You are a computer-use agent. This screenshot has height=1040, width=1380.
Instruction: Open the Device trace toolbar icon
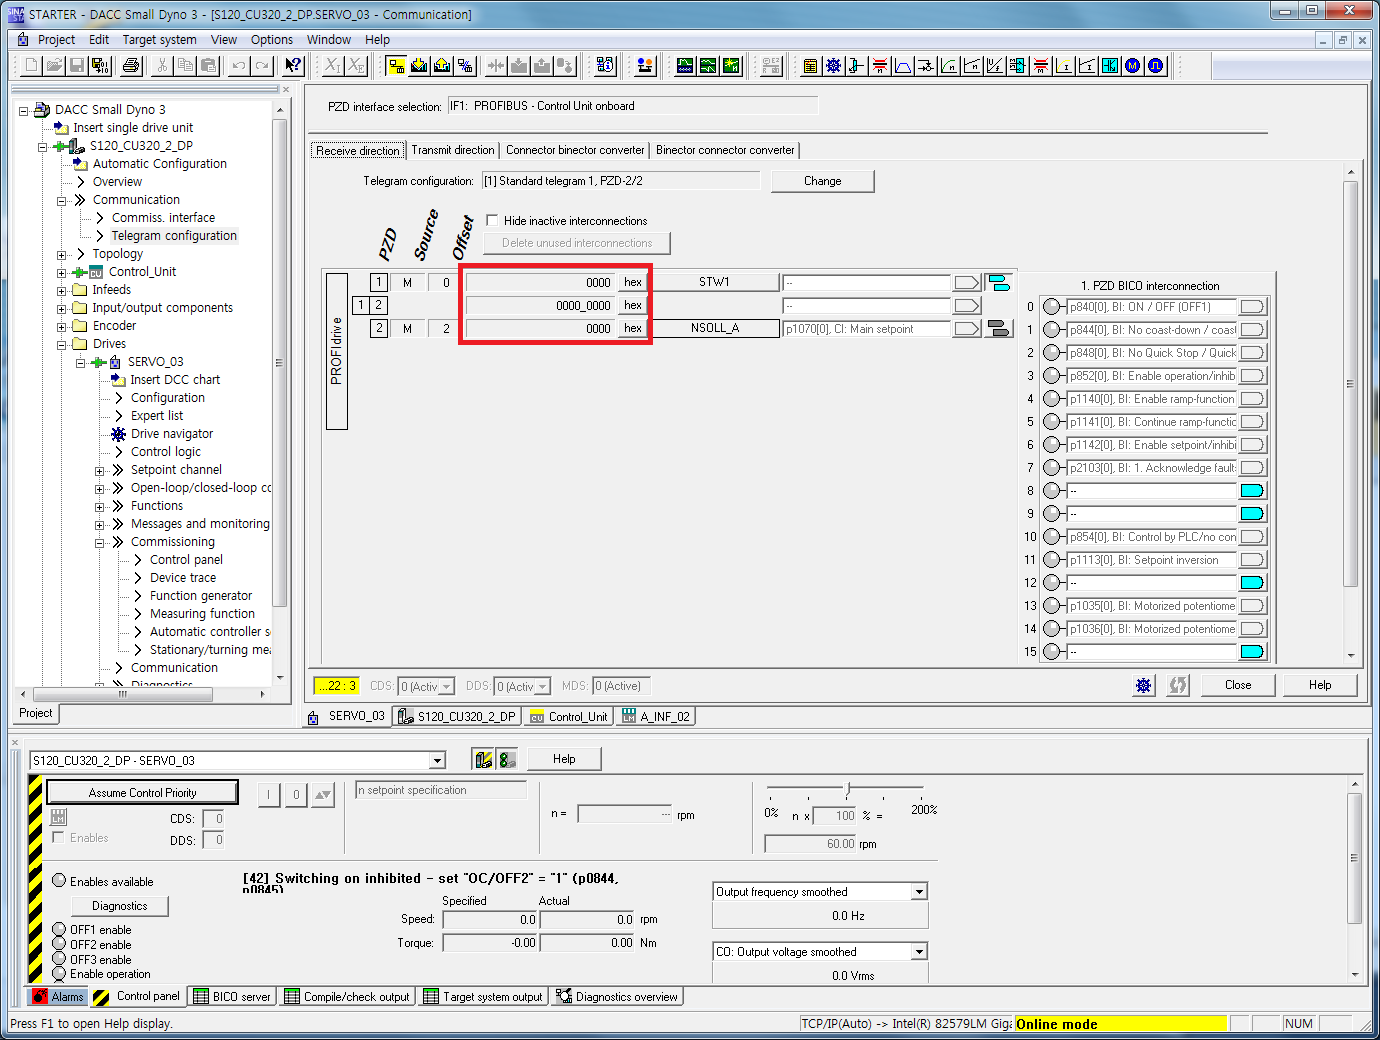tap(685, 66)
